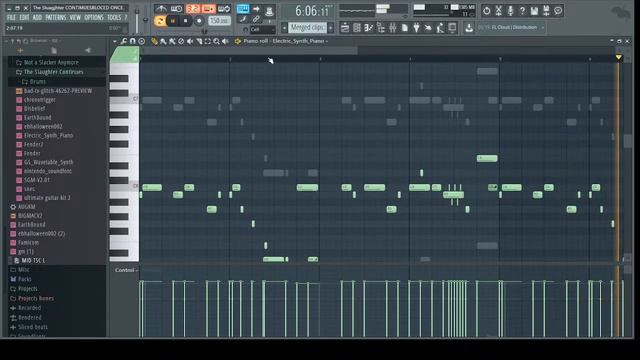Screen dimensions: 640x360
Task: Open the piano roll menu arrow
Action: point(114,41)
